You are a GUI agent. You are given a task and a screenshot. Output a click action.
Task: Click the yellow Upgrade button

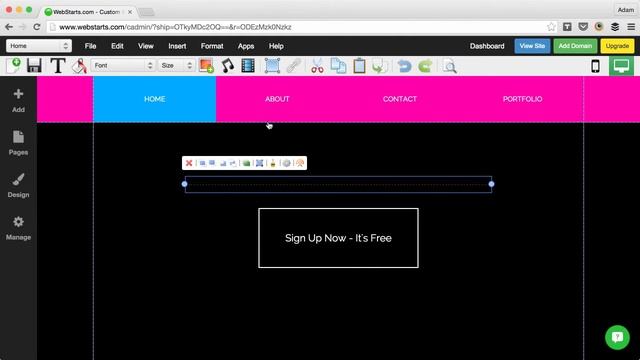point(617,46)
